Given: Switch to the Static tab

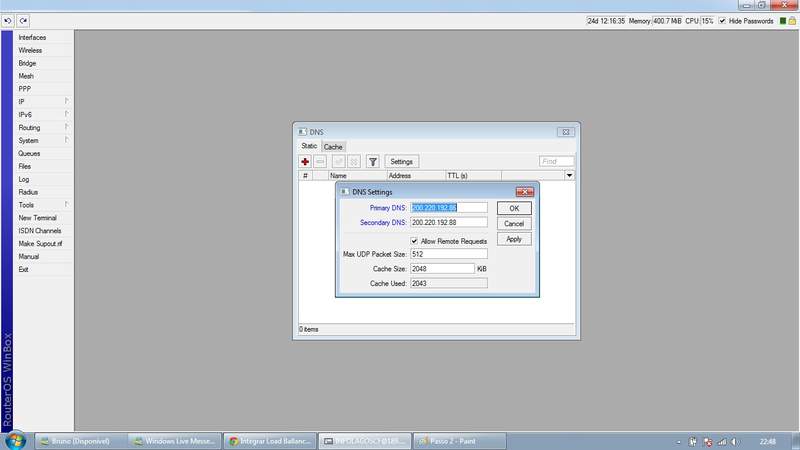Looking at the screenshot, I should tap(309, 146).
